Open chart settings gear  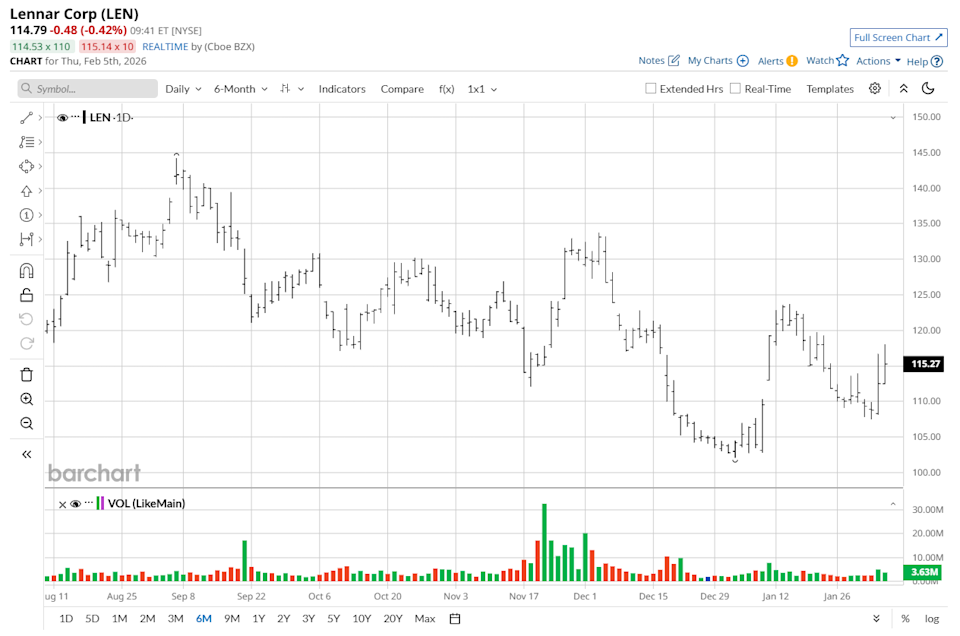pyautogui.click(x=875, y=89)
